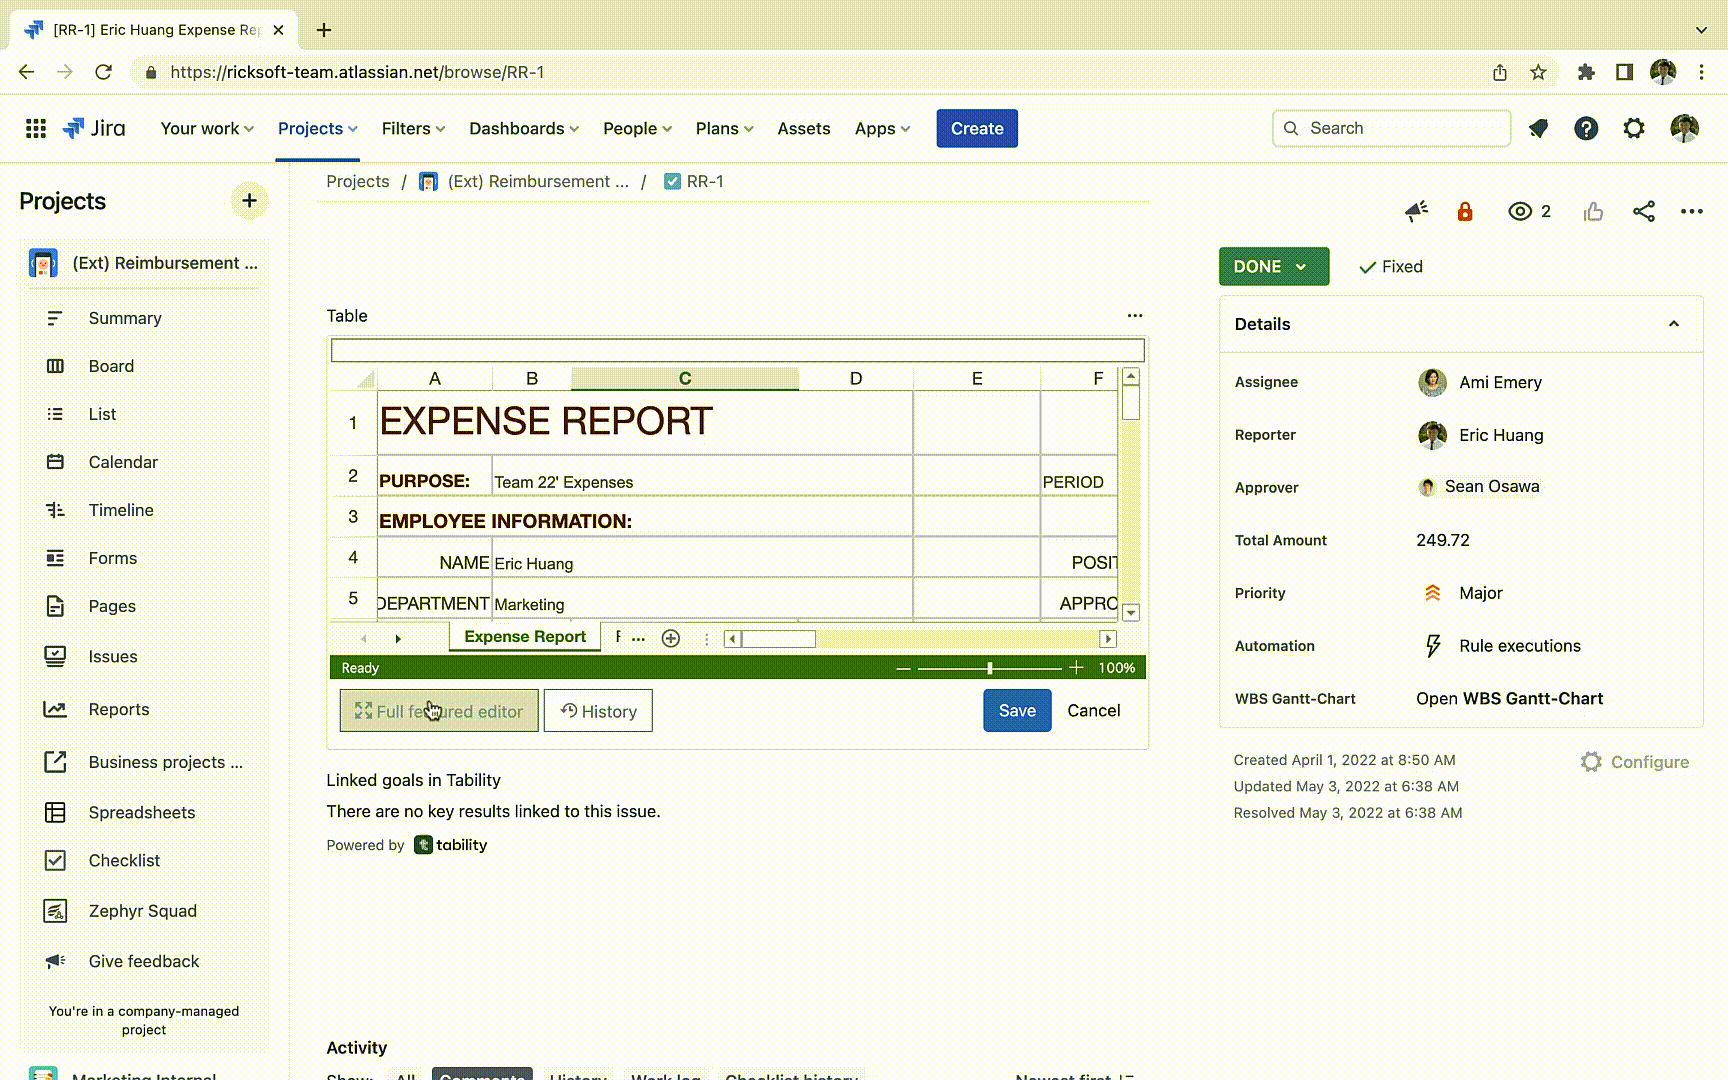The image size is (1728, 1080).
Task: Open Forms in sidebar
Action: pyautogui.click(x=144, y=558)
